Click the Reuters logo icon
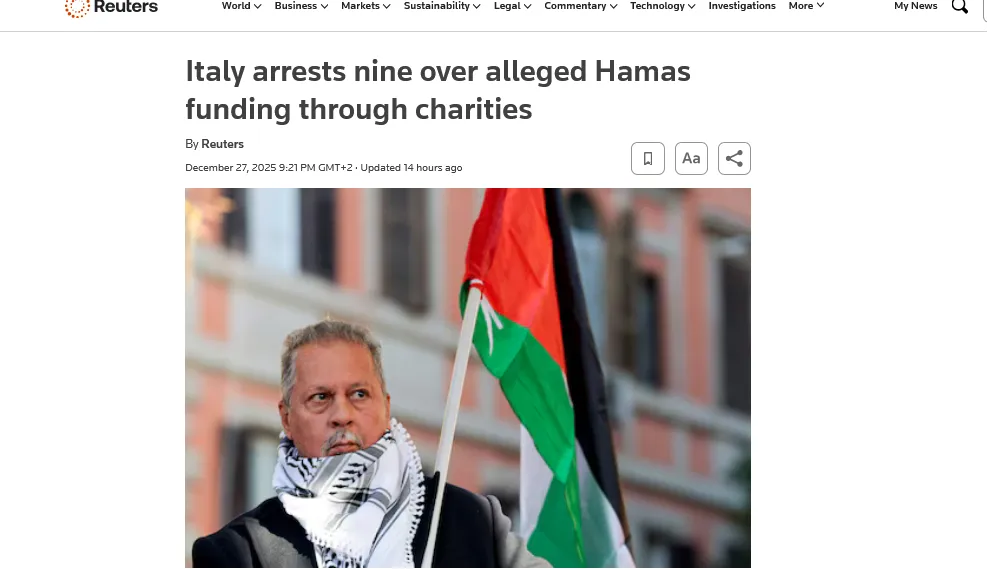This screenshot has width=988, height=569. point(77,8)
